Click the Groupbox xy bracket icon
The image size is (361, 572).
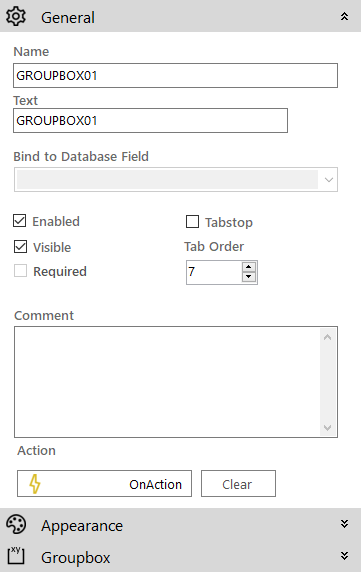(16, 556)
